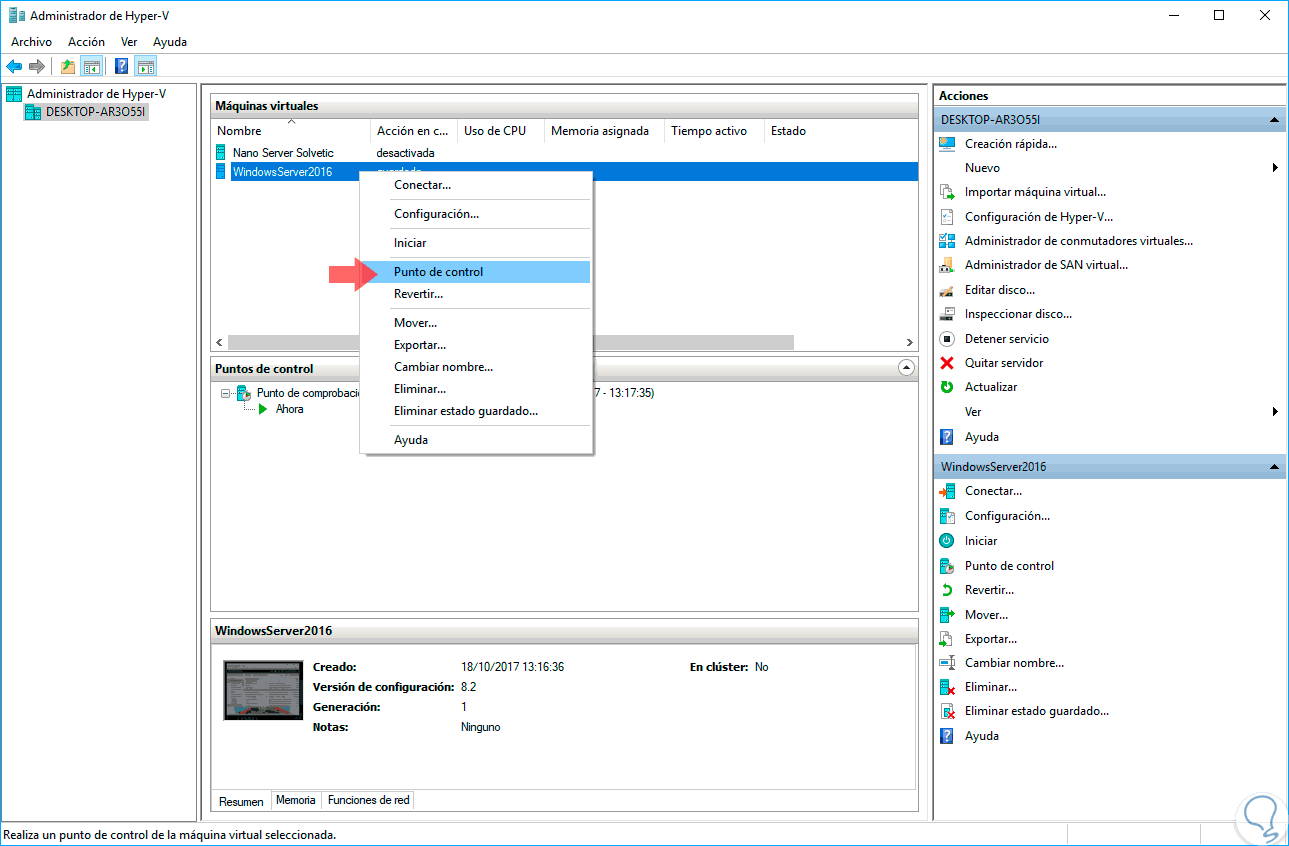
Task: Collapse the WindowsServer2016 actions section
Action: (1274, 467)
